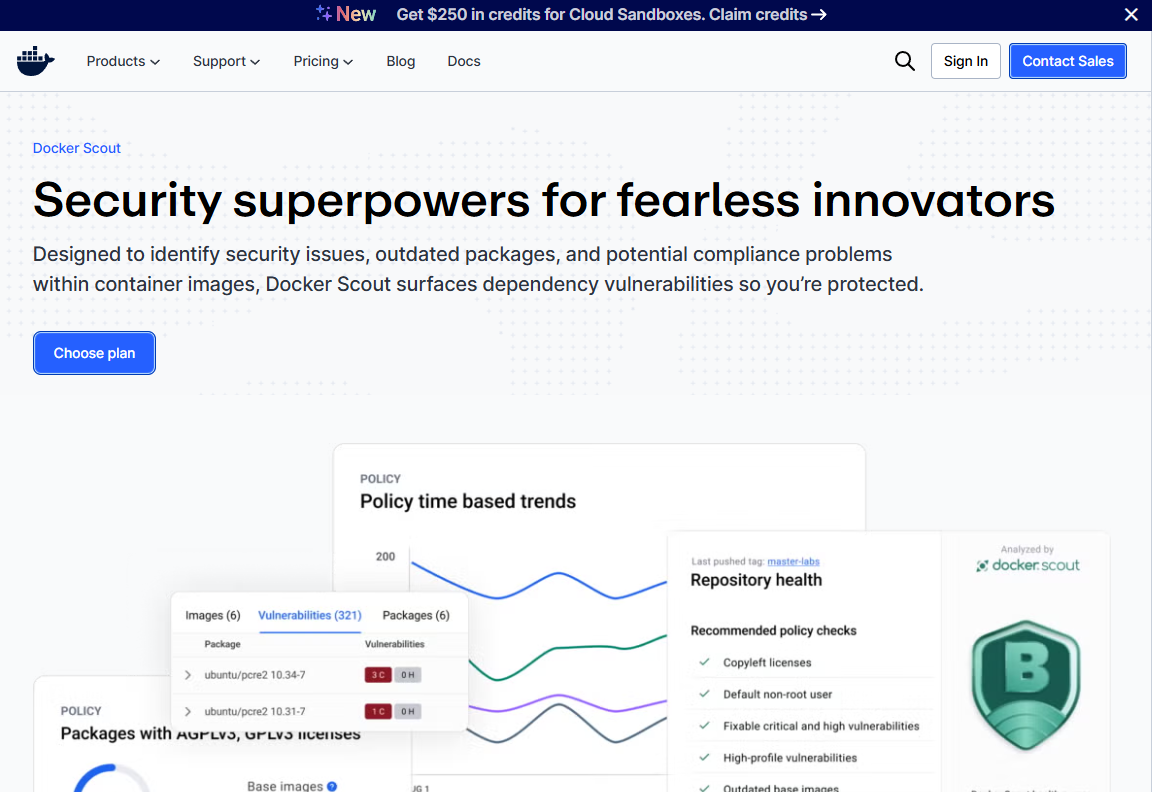Click the Package column header
This screenshot has height=792, width=1152.
(x=222, y=644)
